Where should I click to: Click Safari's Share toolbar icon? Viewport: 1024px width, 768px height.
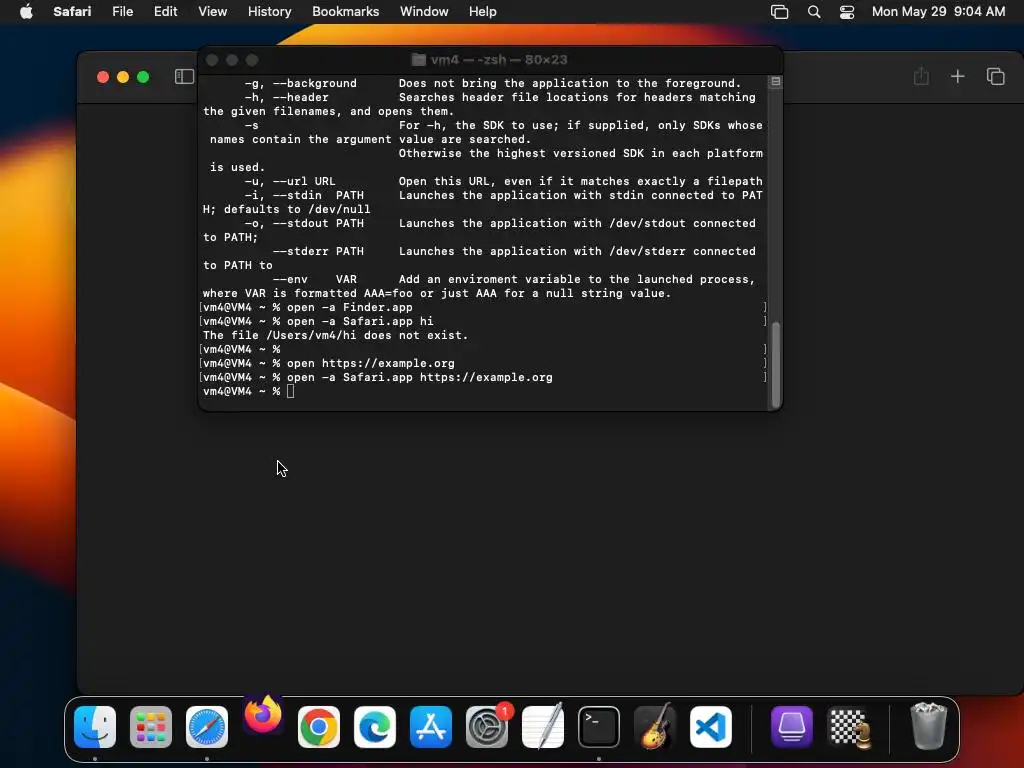click(x=921, y=76)
